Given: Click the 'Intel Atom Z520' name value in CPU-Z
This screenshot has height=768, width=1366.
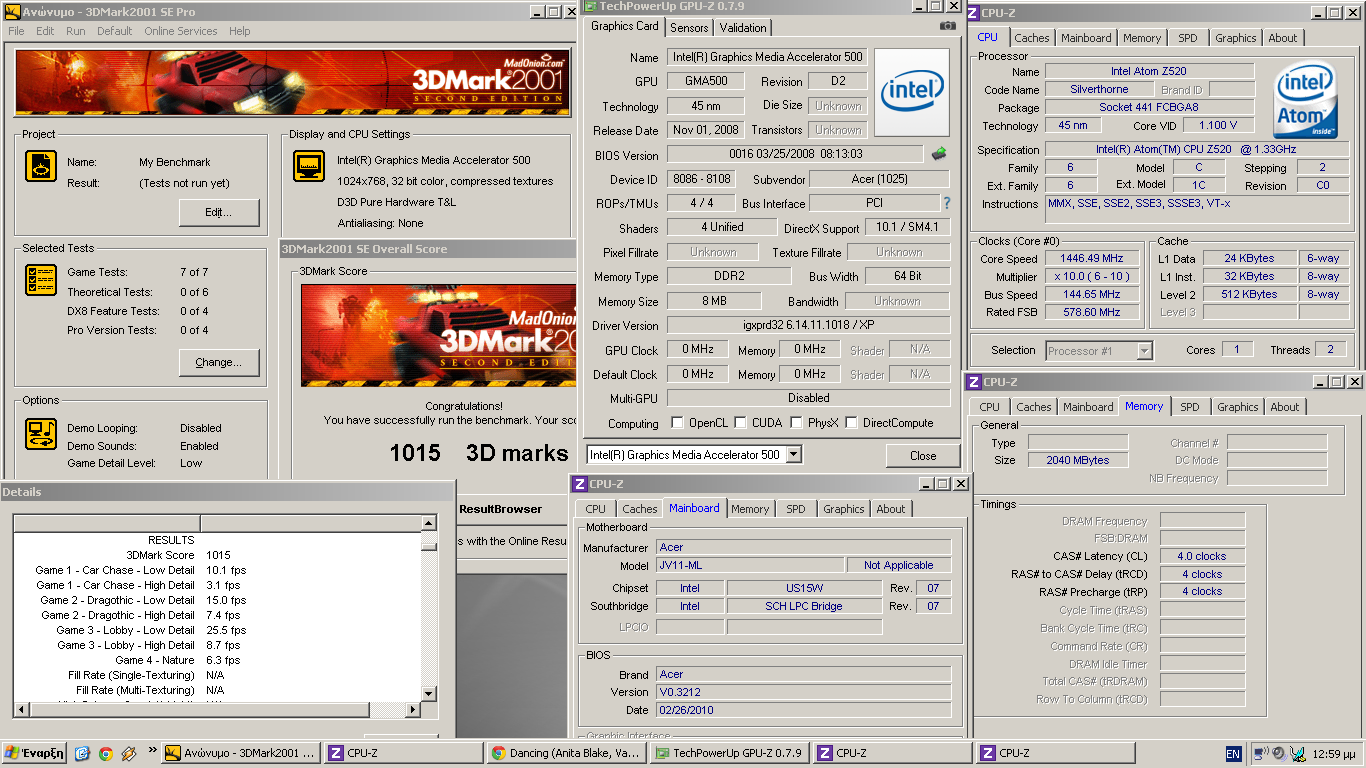Looking at the screenshot, I should coord(1149,71).
